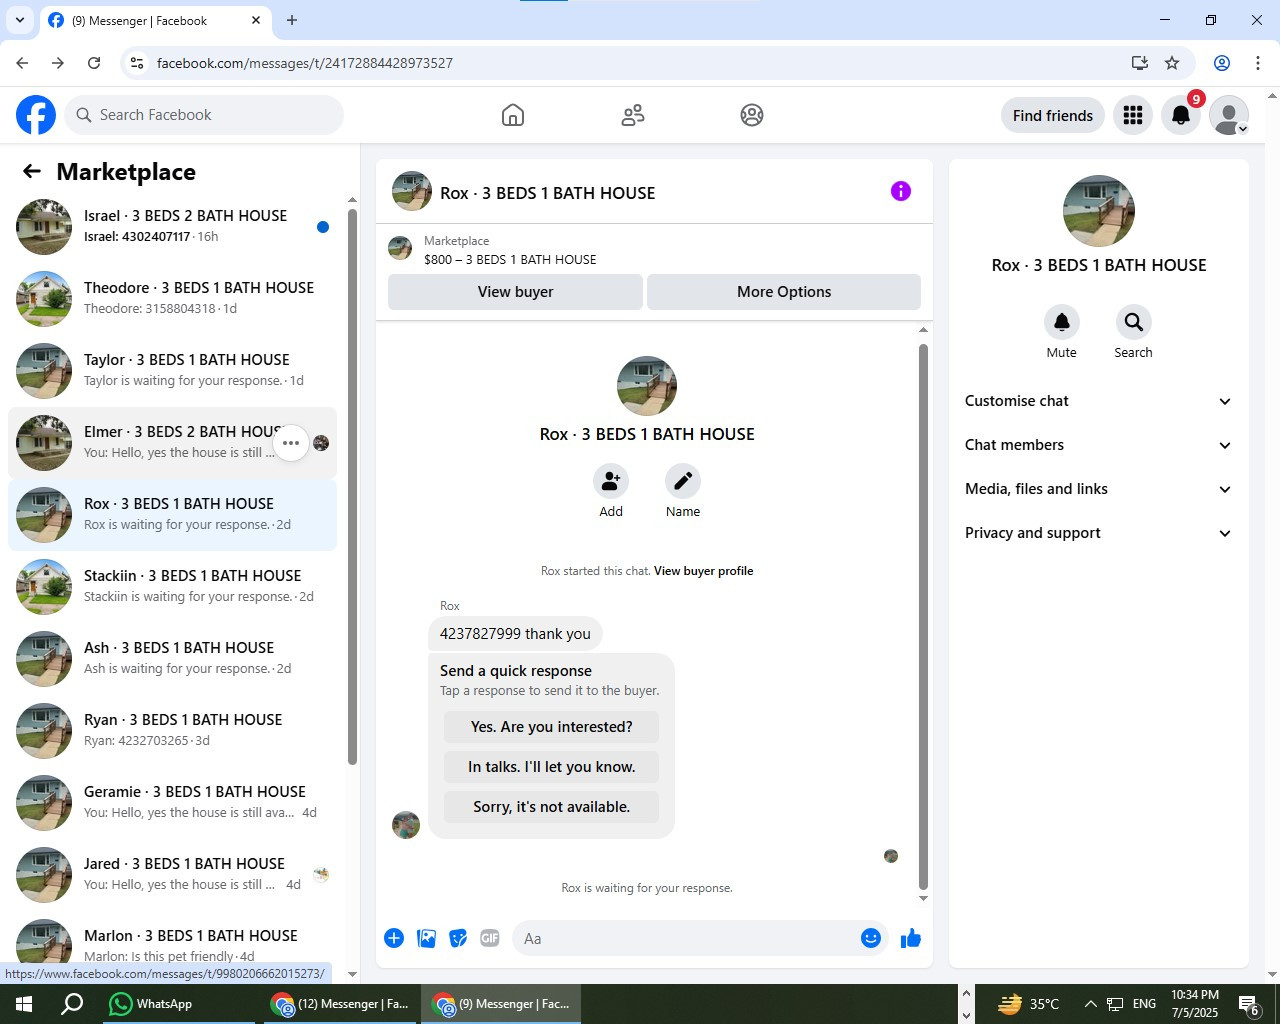Open Chrome three-dot menu
1280x1024 pixels.
1258,63
